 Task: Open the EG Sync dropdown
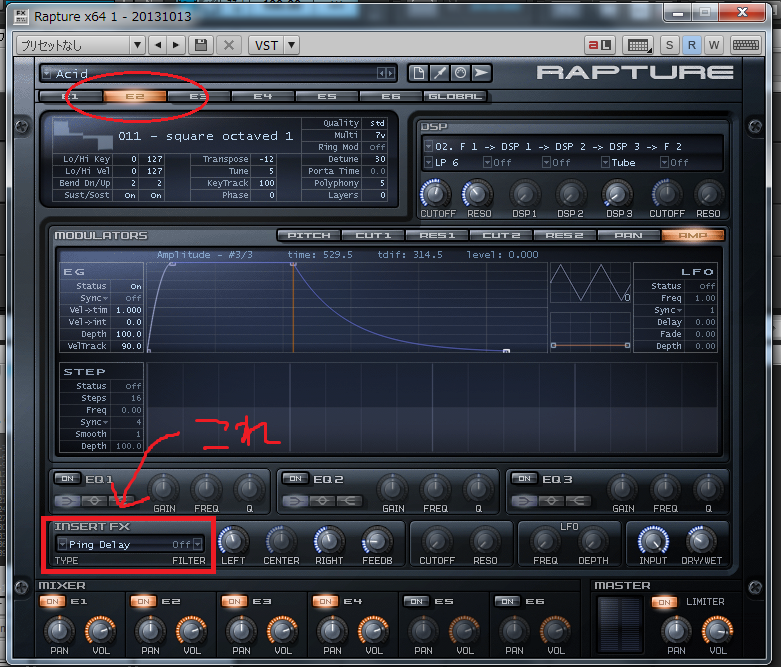(94, 298)
